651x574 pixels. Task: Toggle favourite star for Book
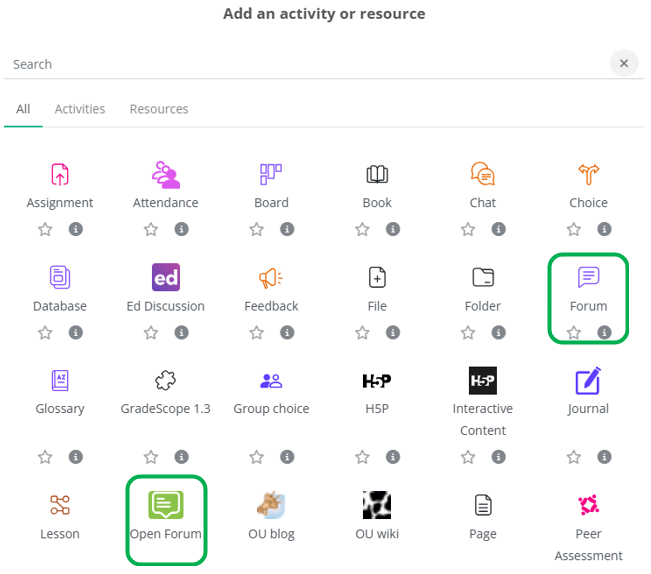362,229
